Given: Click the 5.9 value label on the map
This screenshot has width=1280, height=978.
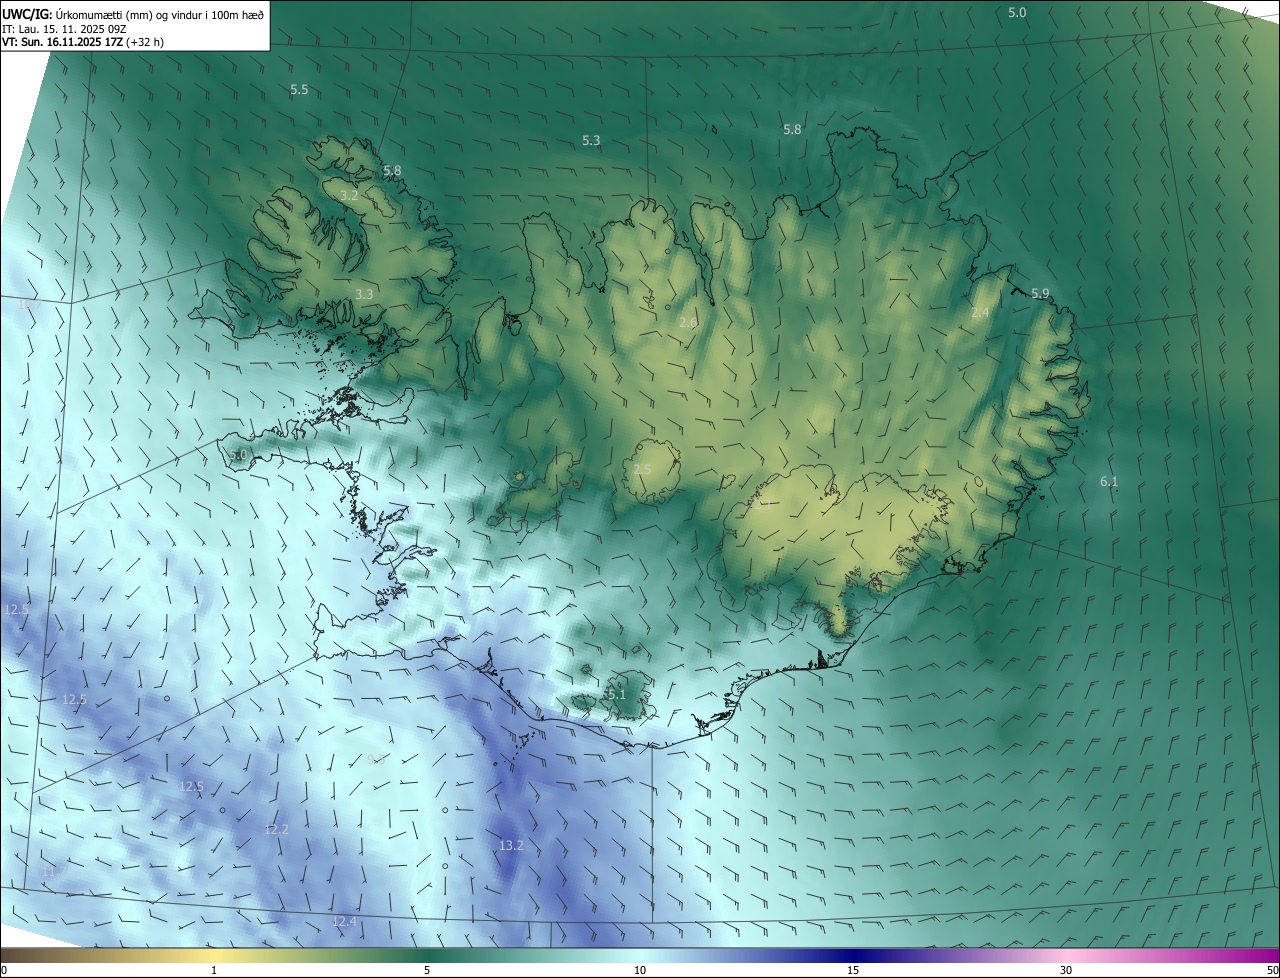Looking at the screenshot, I should (1040, 294).
